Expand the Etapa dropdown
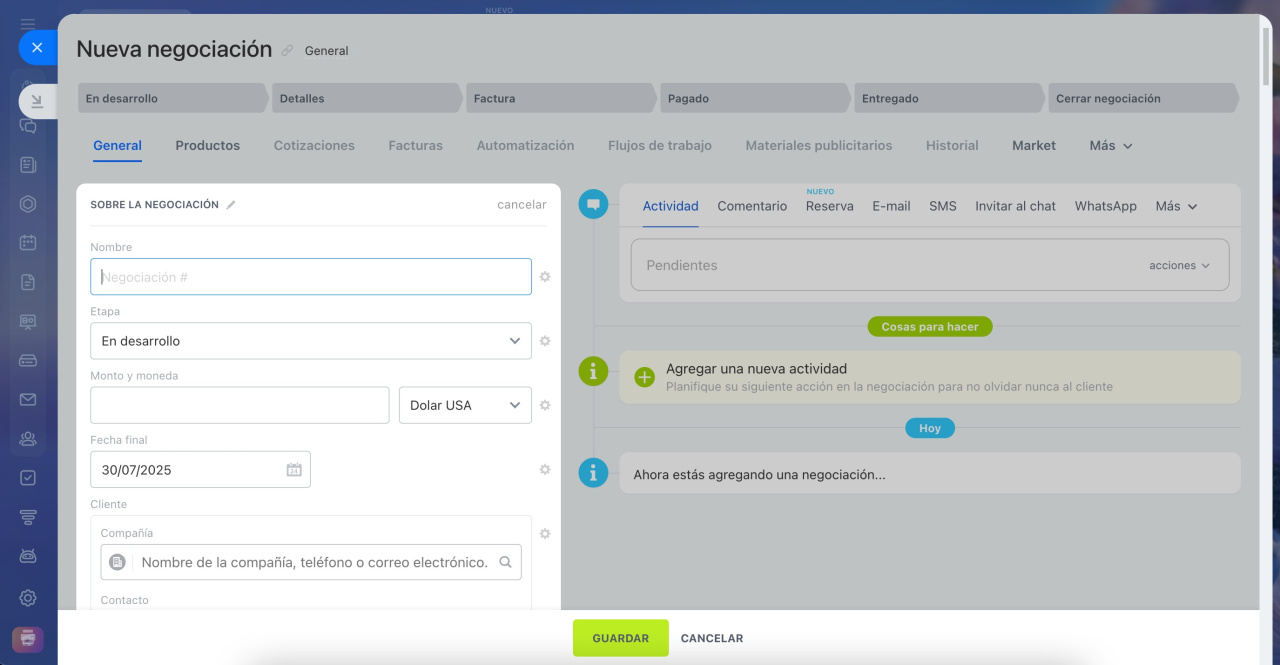The width and height of the screenshot is (1280, 665). click(311, 341)
